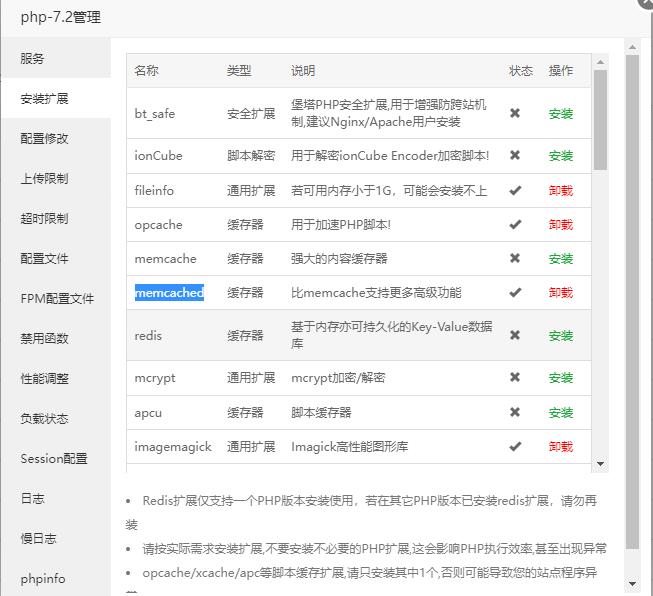Click the imagemagick installed checkmark icon
The width and height of the screenshot is (653, 596).
[515, 446]
